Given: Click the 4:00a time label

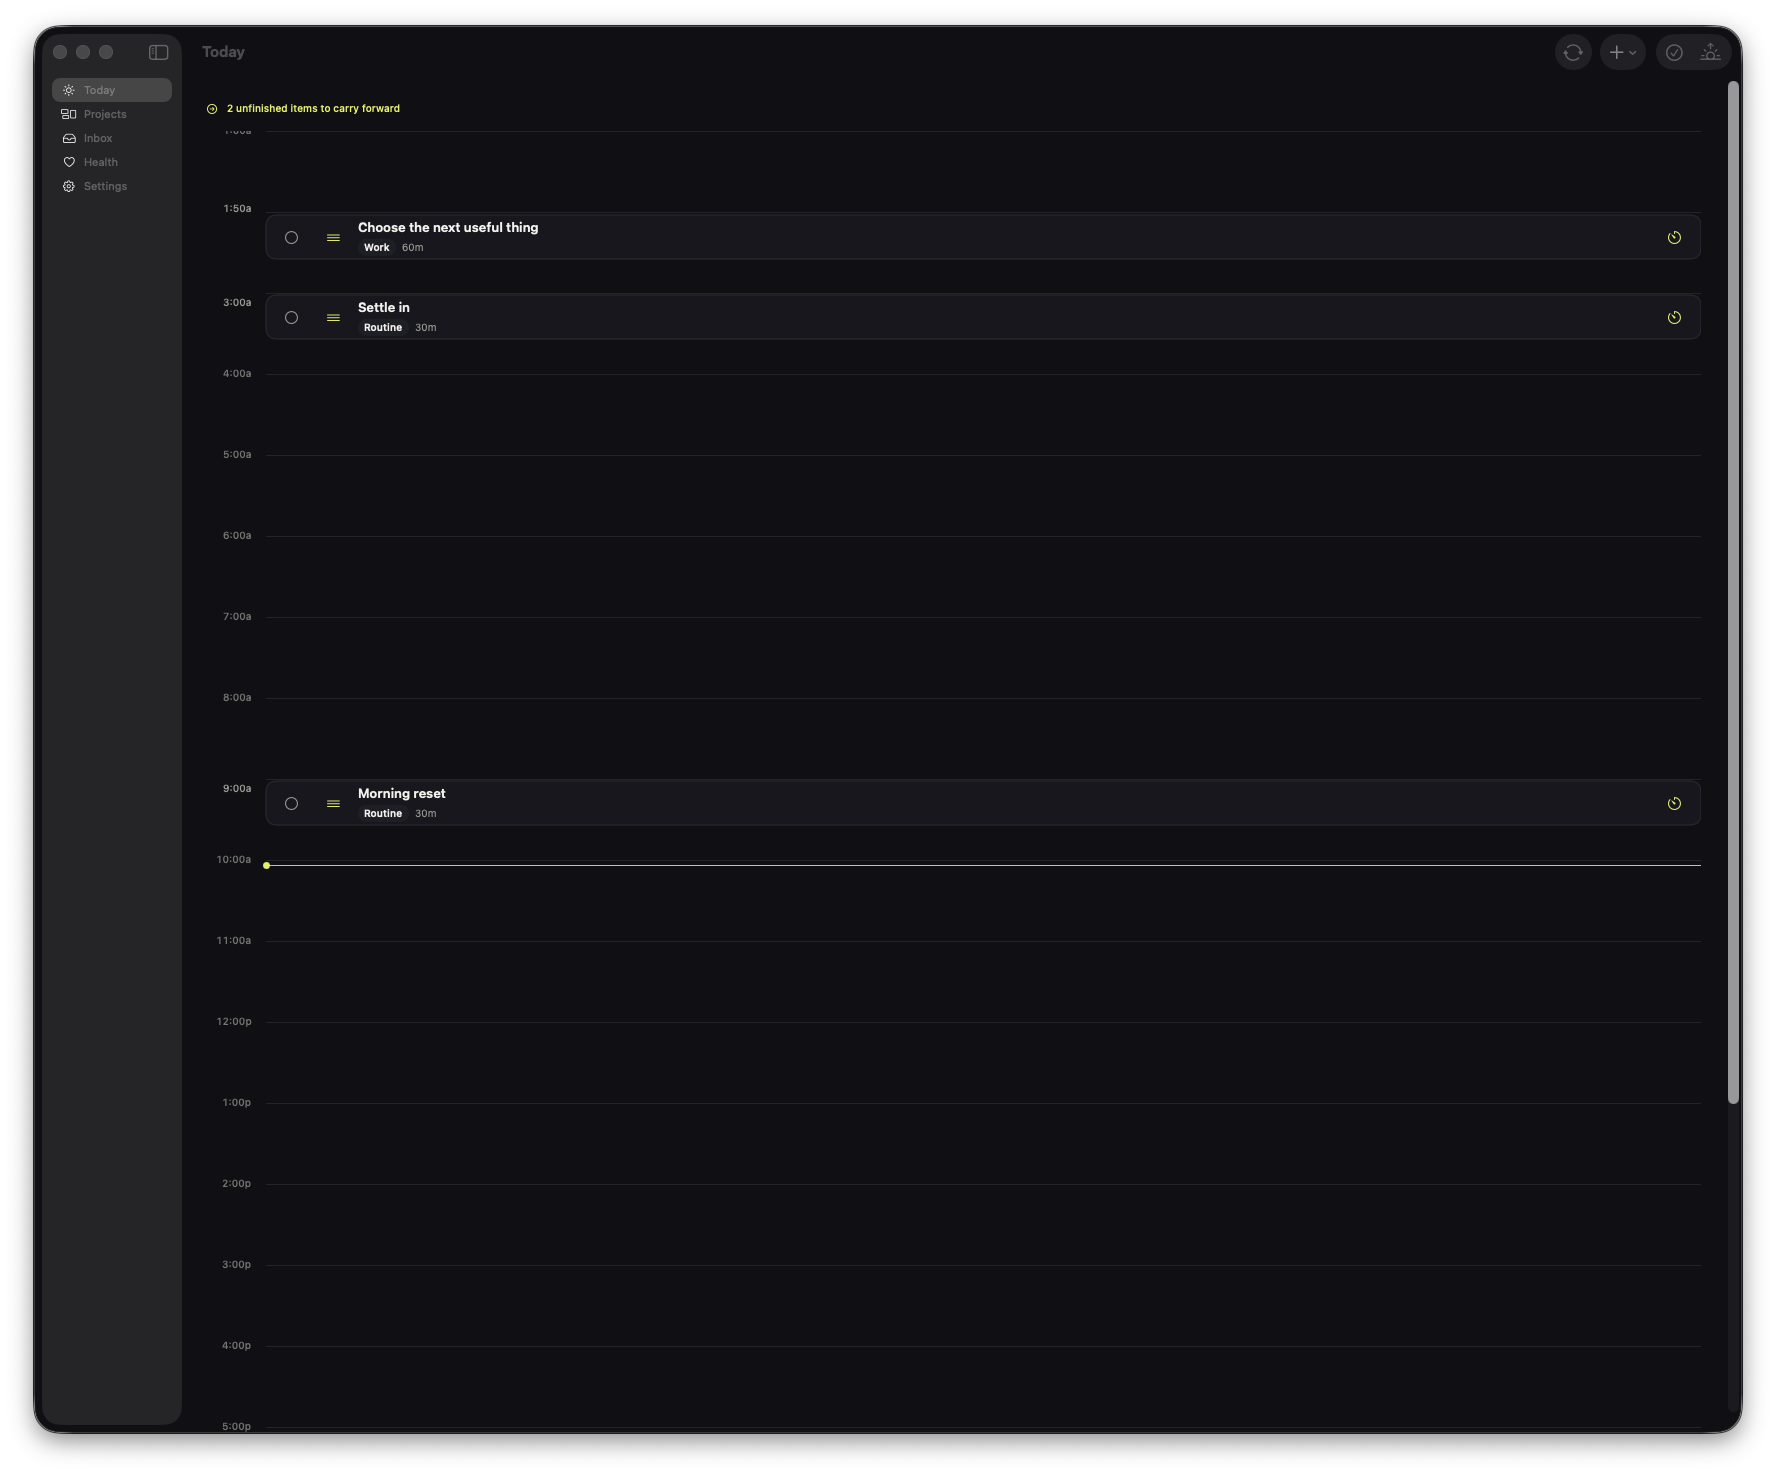Looking at the screenshot, I should tap(237, 374).
